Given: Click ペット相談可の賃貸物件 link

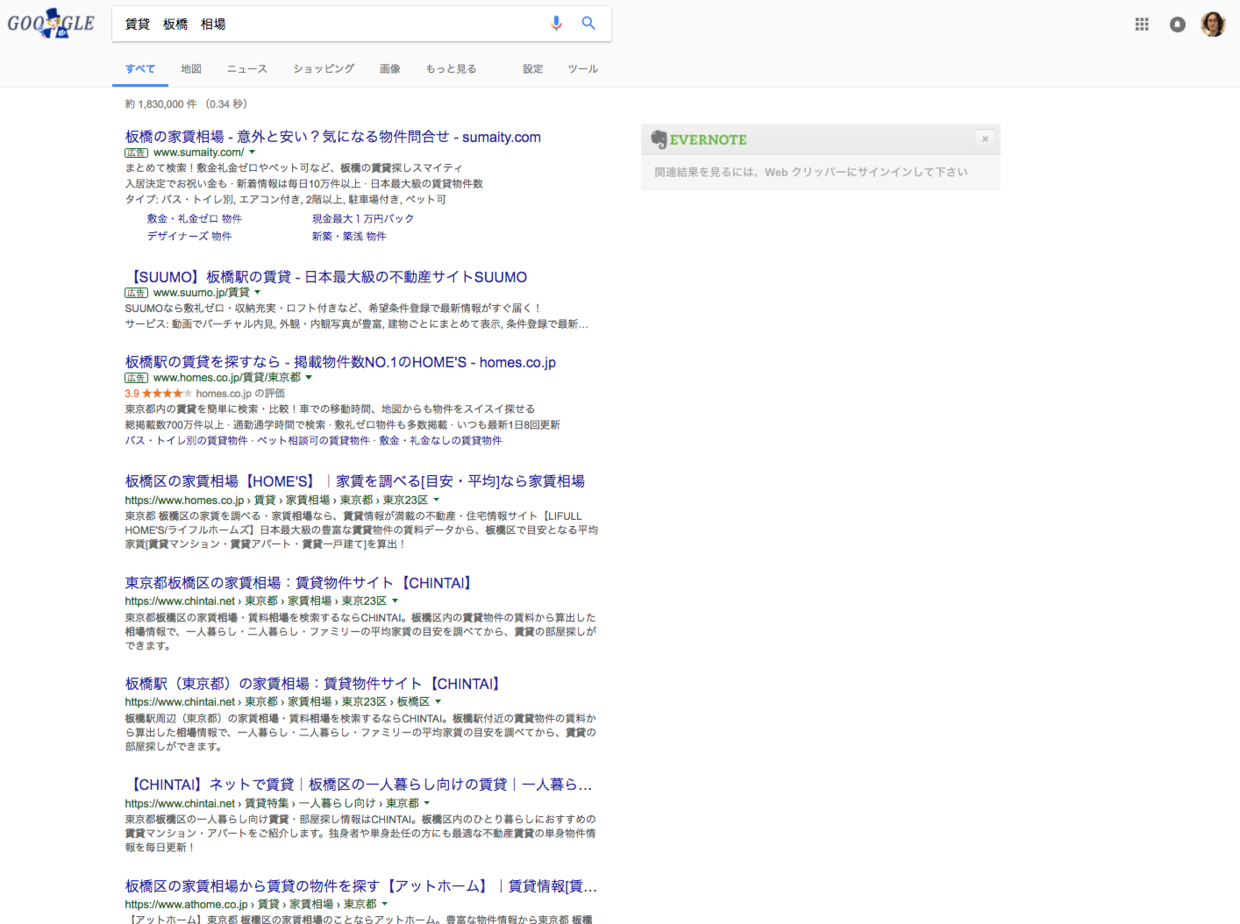Looking at the screenshot, I should pyautogui.click(x=315, y=440).
